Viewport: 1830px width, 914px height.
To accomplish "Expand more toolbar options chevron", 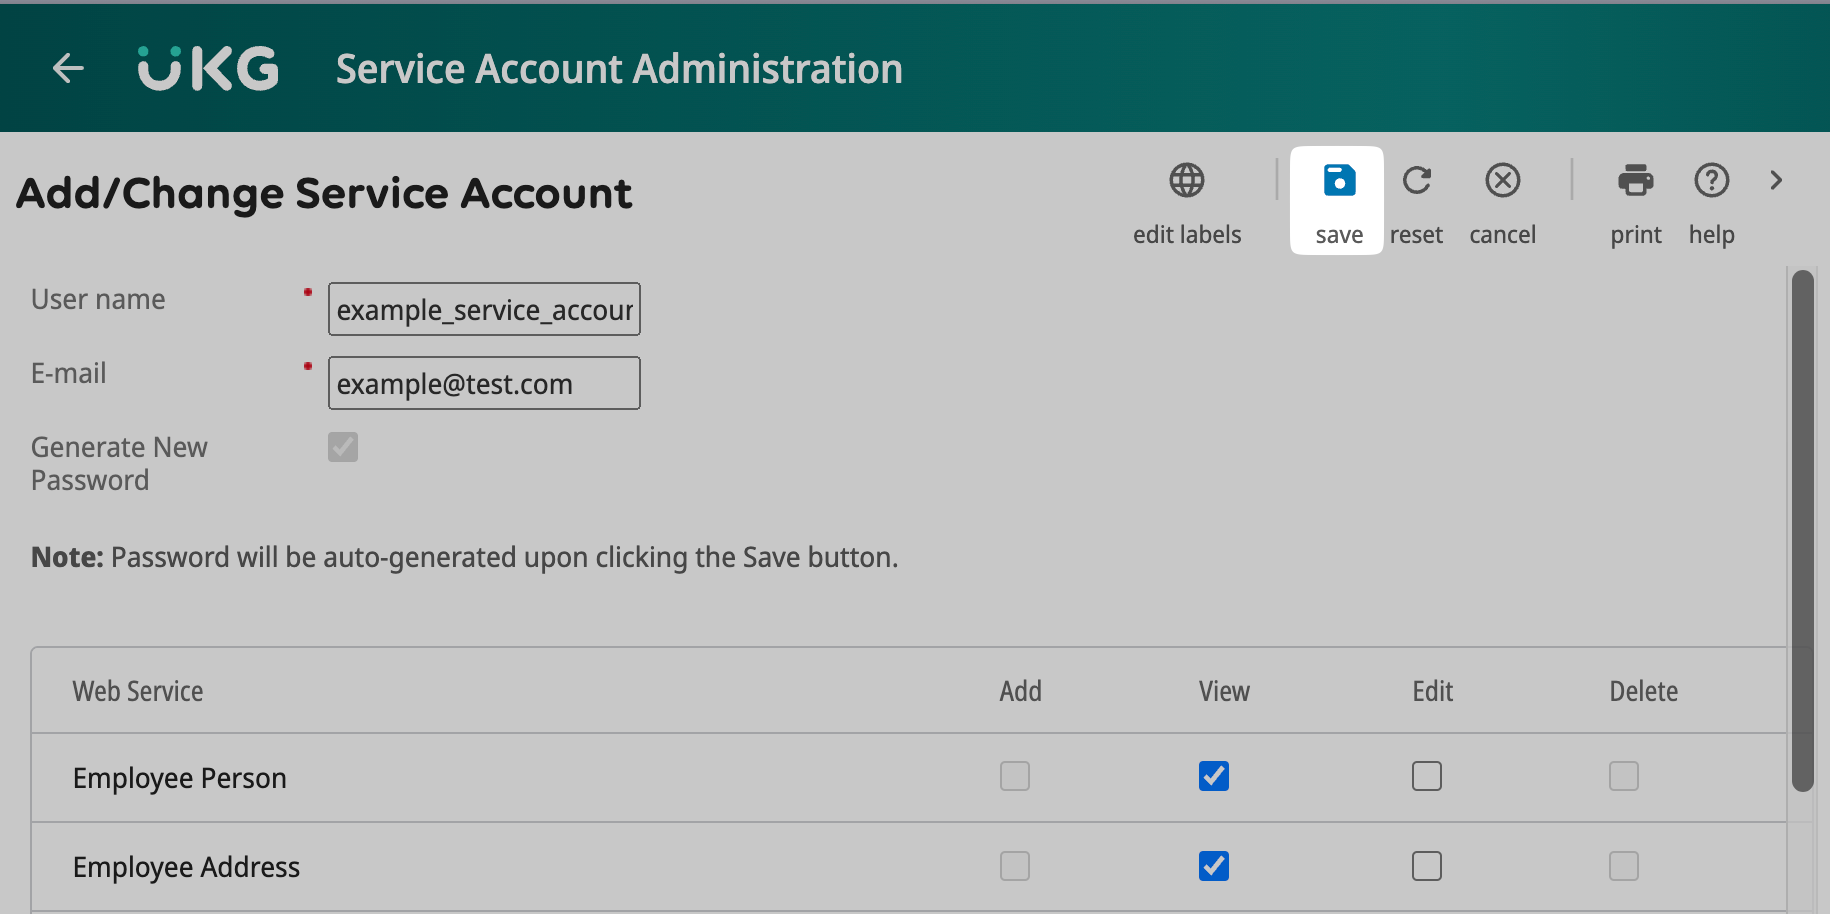I will pos(1776,181).
